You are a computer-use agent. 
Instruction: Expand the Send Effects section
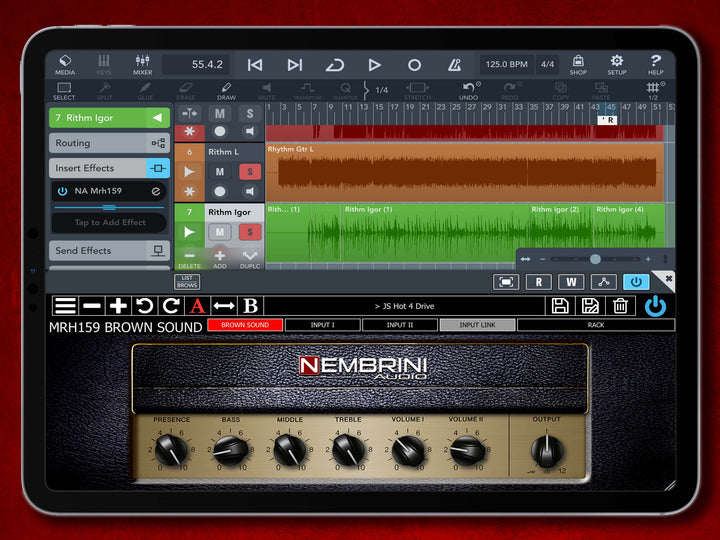(109, 250)
